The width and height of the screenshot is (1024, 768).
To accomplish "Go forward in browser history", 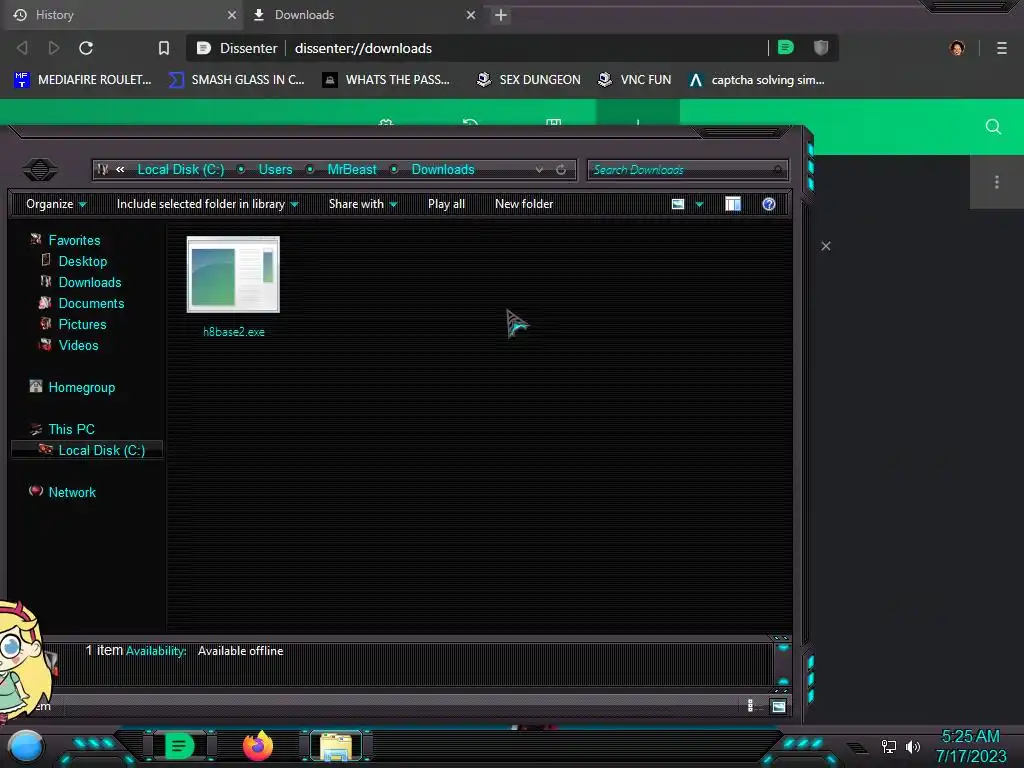I will (x=54, y=48).
